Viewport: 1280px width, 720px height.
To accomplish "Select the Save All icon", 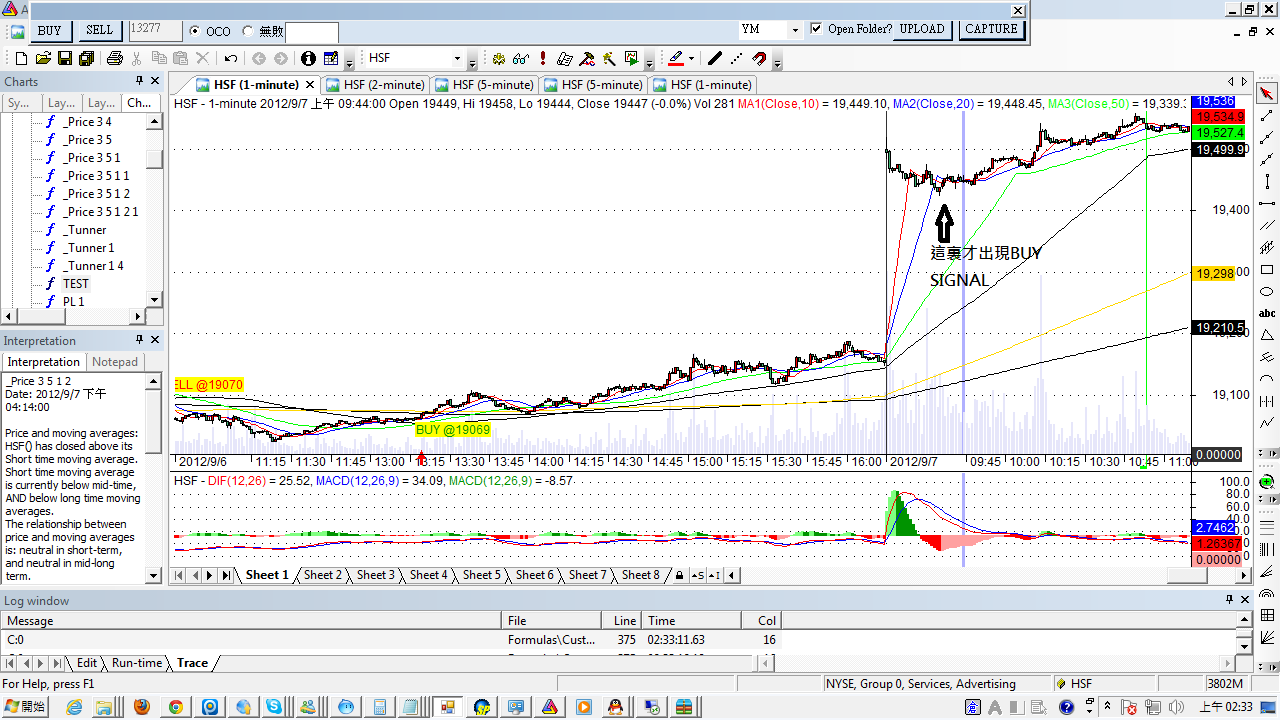I will pyautogui.click(x=86, y=59).
